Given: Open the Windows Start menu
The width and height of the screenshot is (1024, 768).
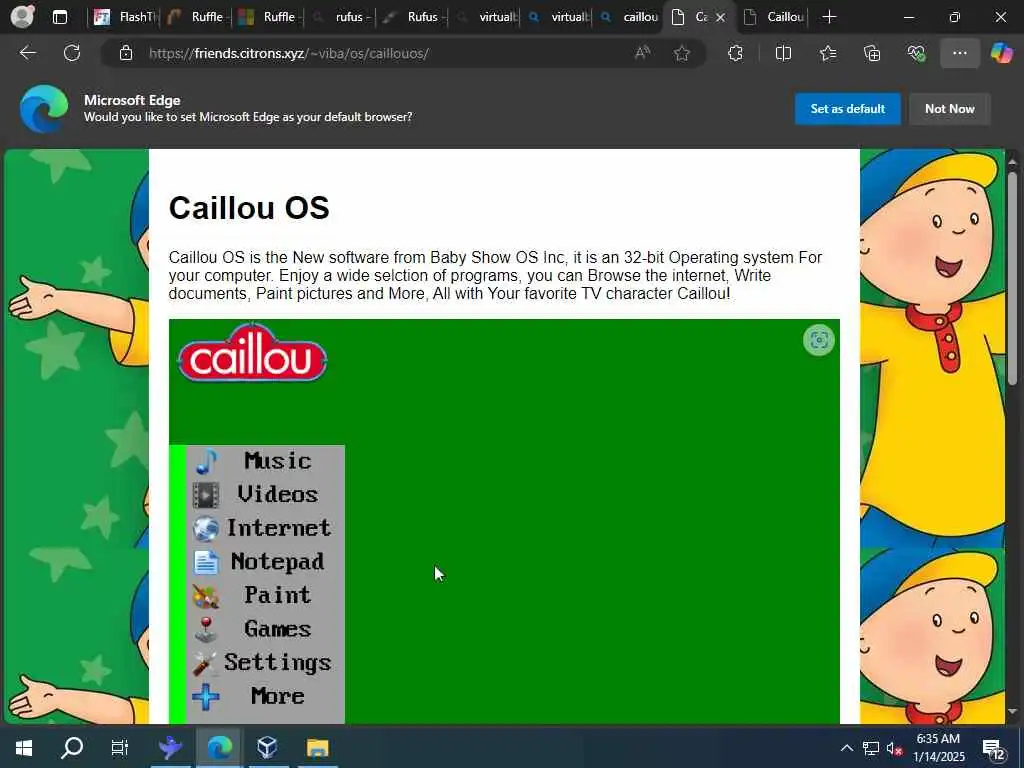Looking at the screenshot, I should coord(24,747).
